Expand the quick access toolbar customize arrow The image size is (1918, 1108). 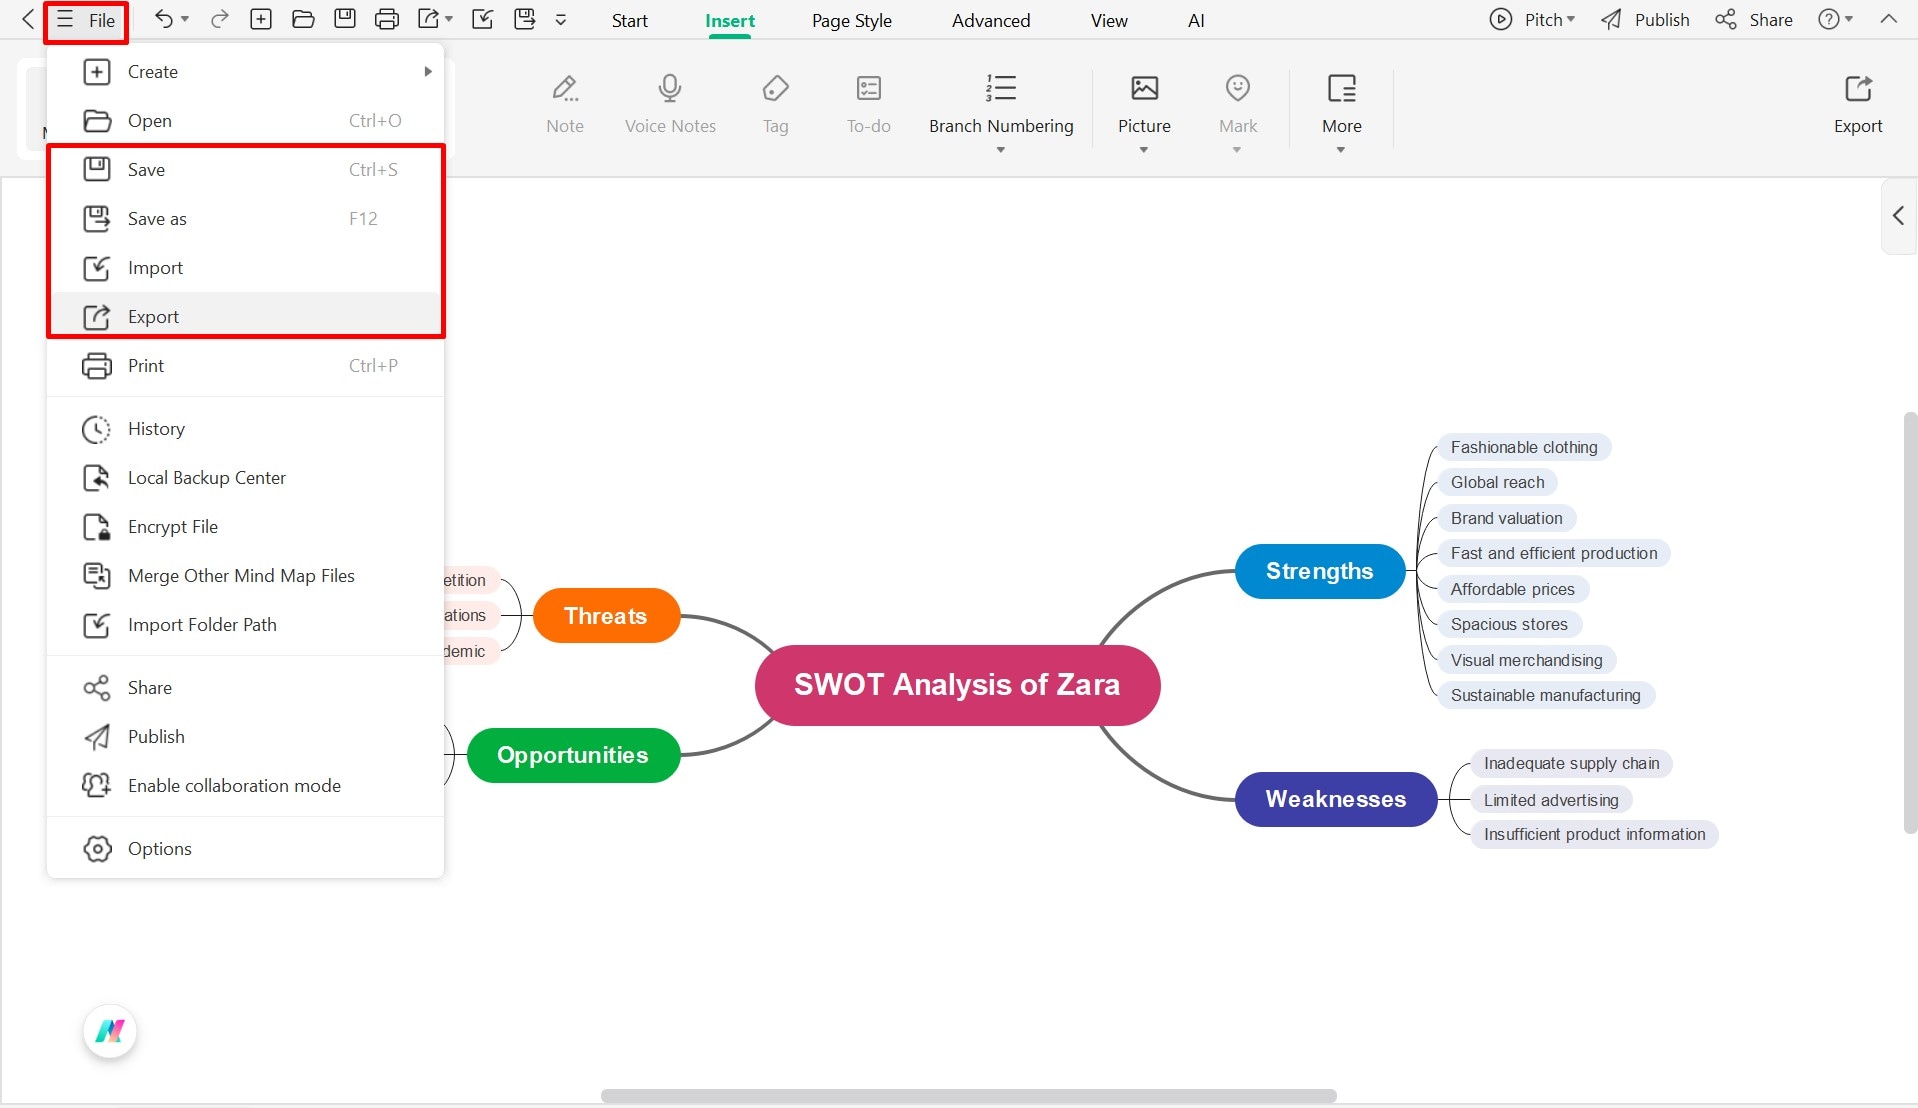click(561, 19)
